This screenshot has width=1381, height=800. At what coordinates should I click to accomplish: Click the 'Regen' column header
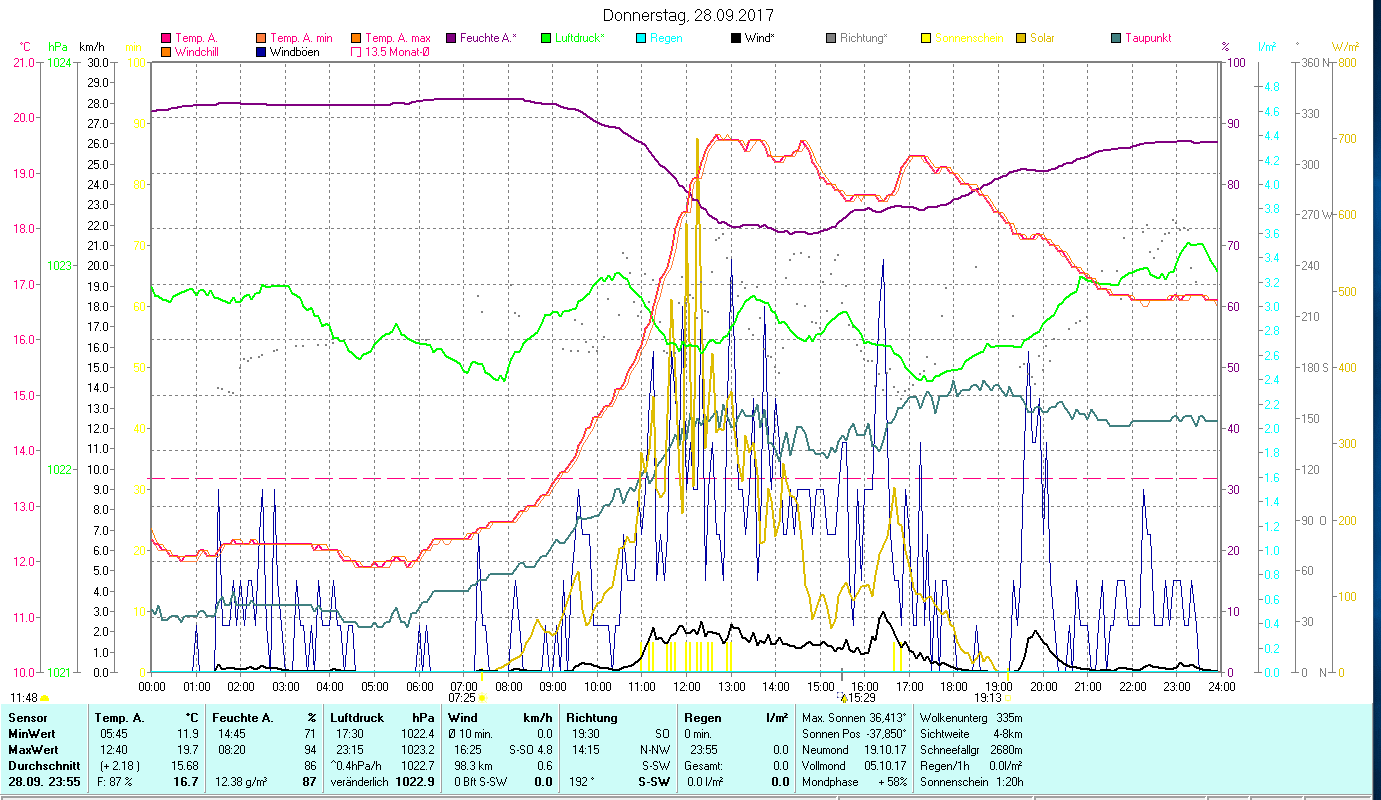click(x=704, y=718)
